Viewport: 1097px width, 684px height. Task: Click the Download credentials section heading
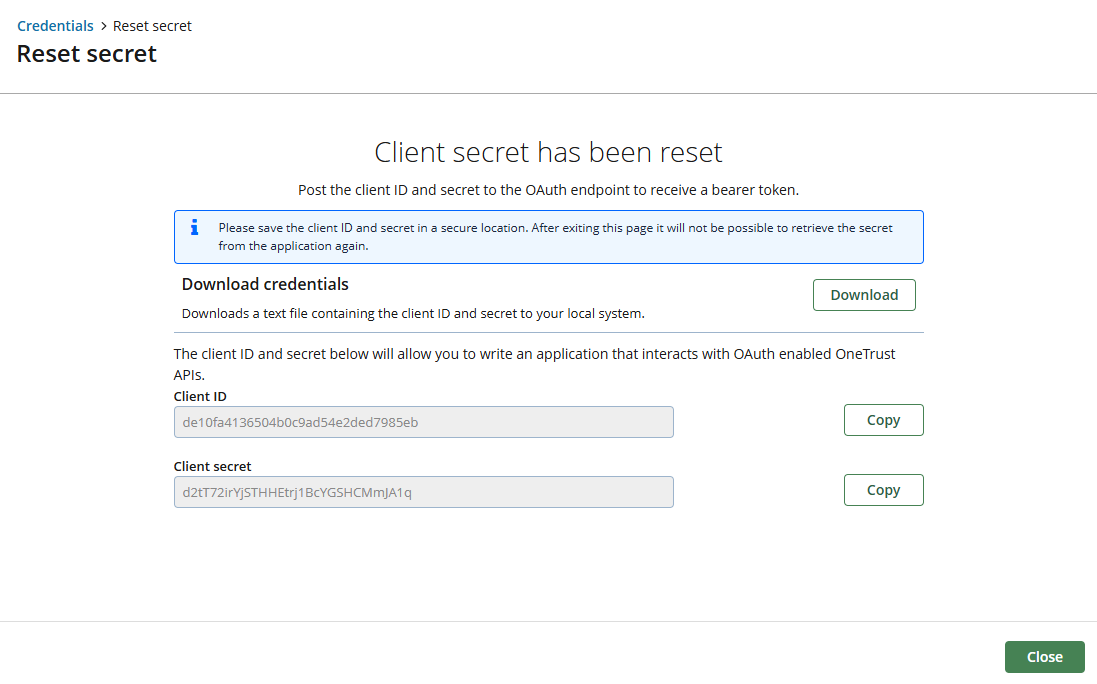click(x=264, y=284)
